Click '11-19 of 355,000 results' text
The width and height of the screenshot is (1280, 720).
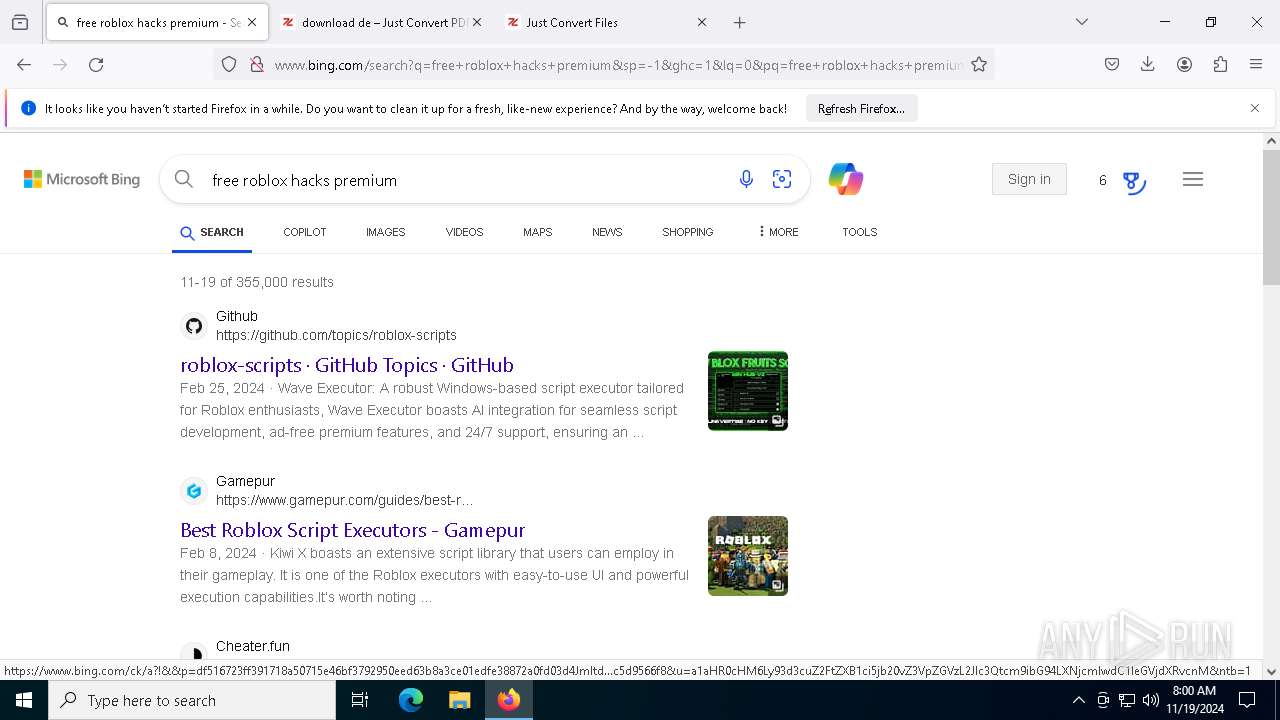pos(257,282)
